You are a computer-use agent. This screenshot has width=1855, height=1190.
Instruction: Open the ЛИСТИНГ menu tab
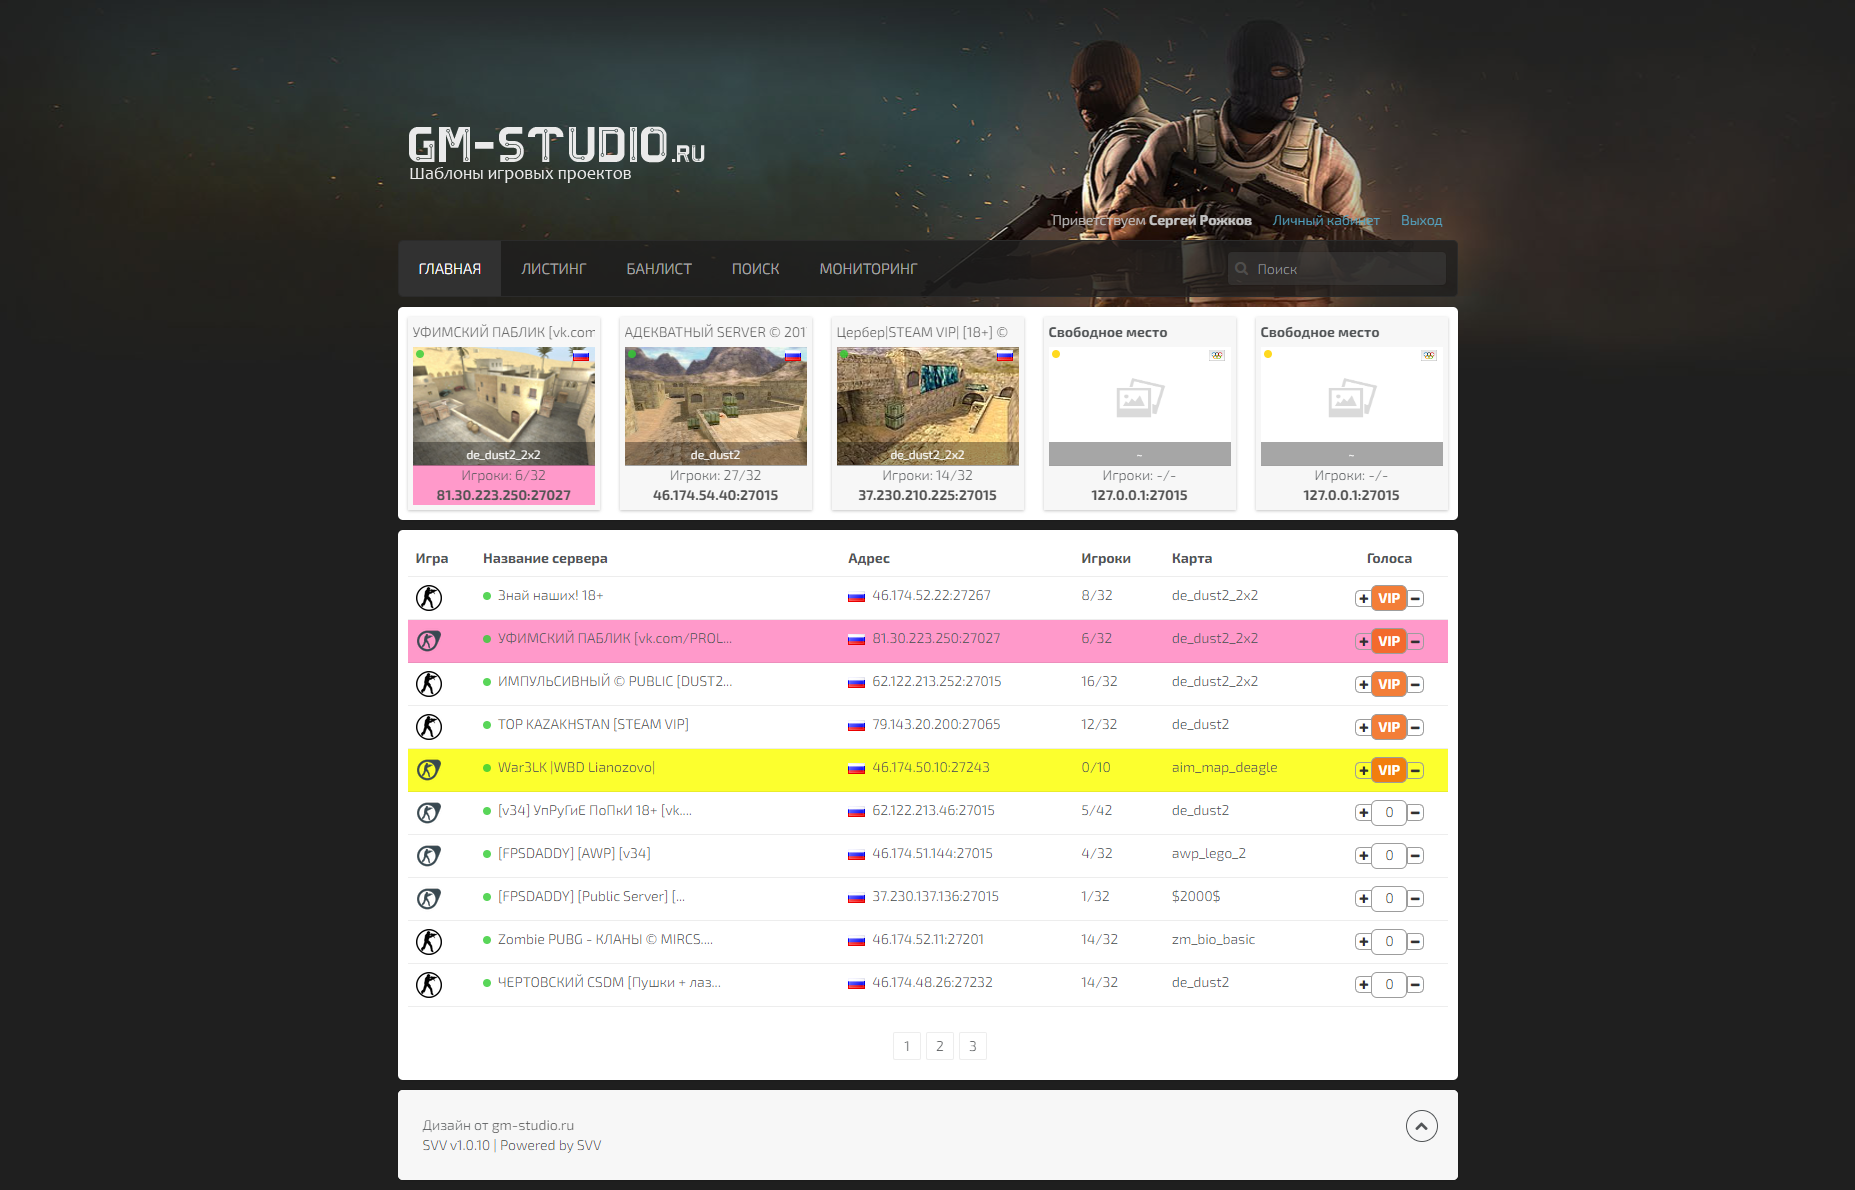tap(553, 269)
